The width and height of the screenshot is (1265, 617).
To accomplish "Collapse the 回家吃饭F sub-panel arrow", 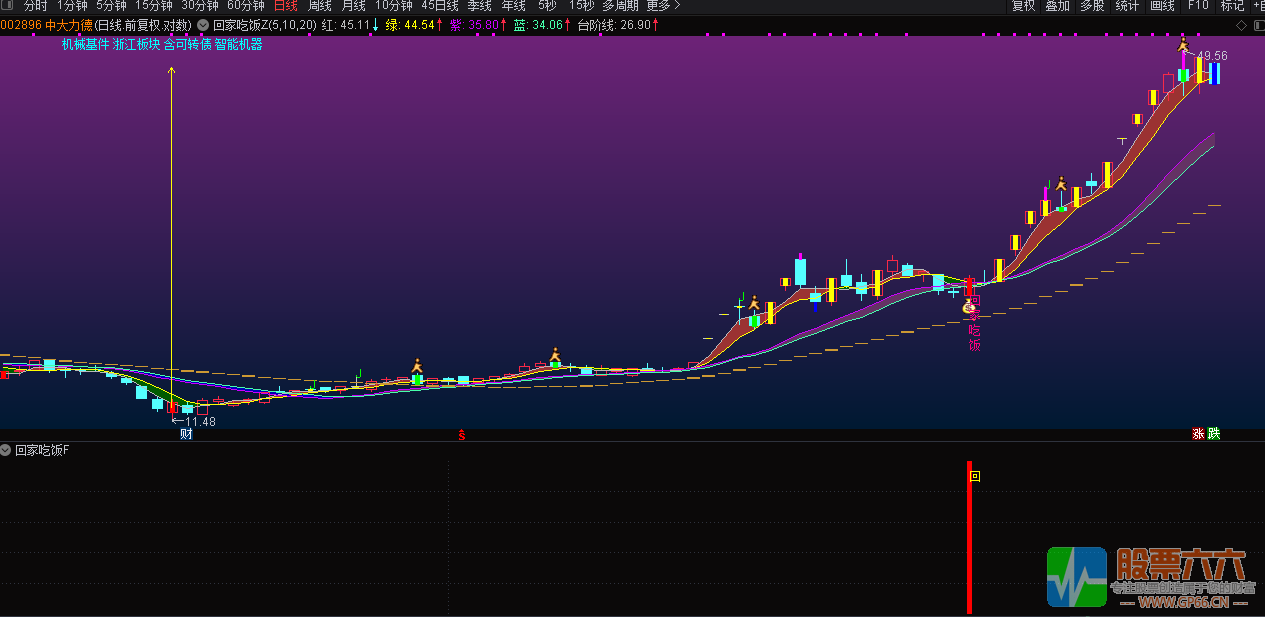I will click(x=6, y=450).
